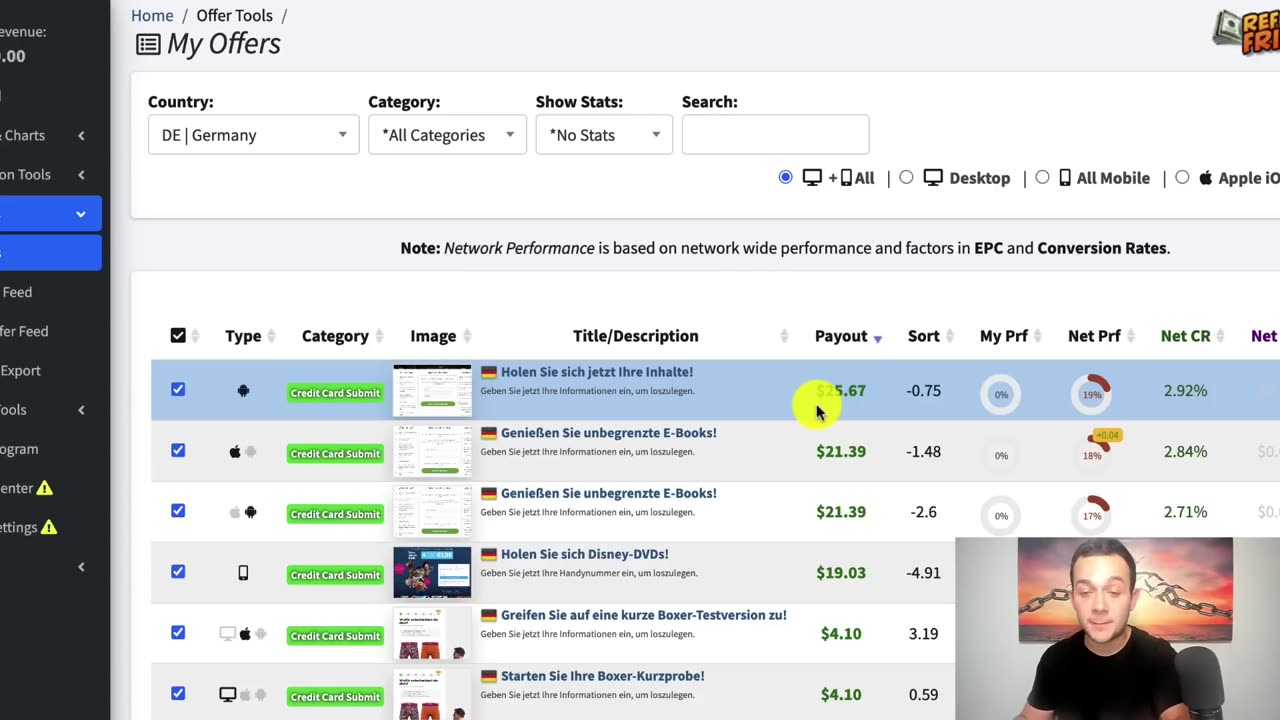Expand the sidebar 'on Tools' menu chevron
The image size is (1280, 720).
click(81, 175)
